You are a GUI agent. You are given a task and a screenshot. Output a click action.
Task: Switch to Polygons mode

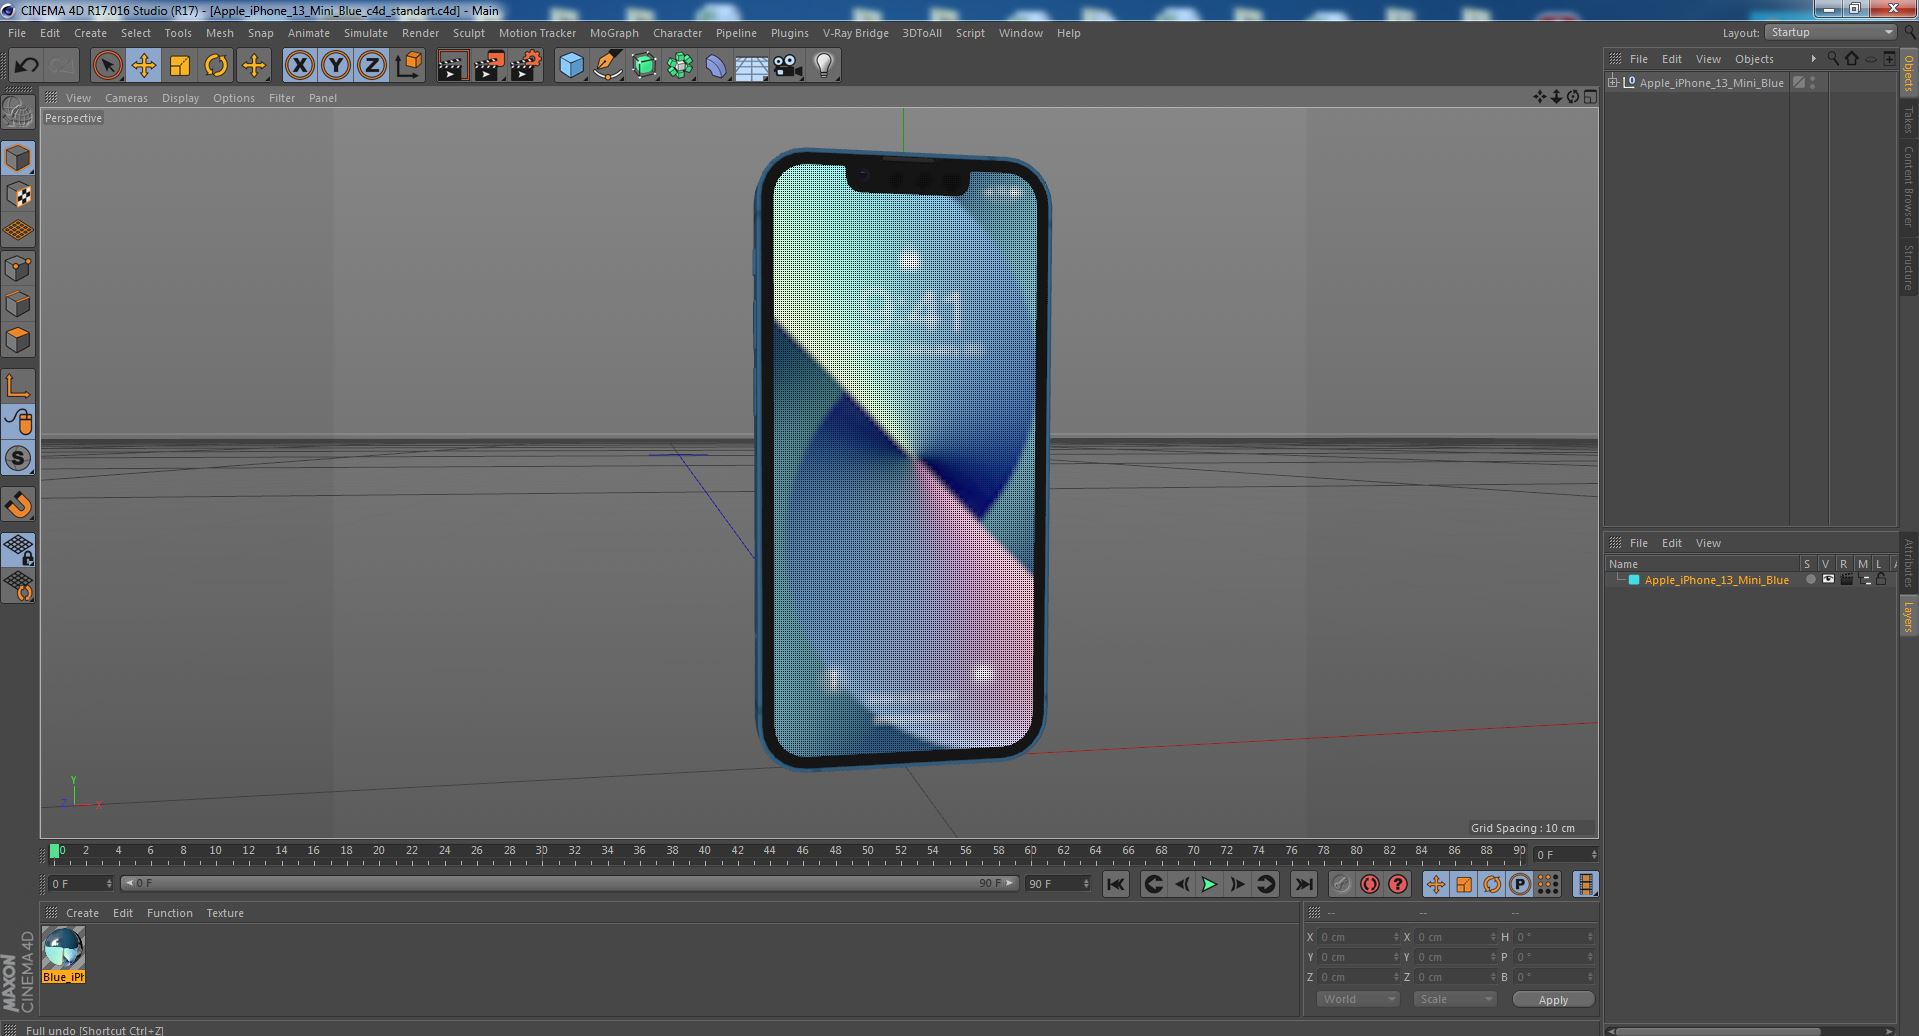(18, 340)
